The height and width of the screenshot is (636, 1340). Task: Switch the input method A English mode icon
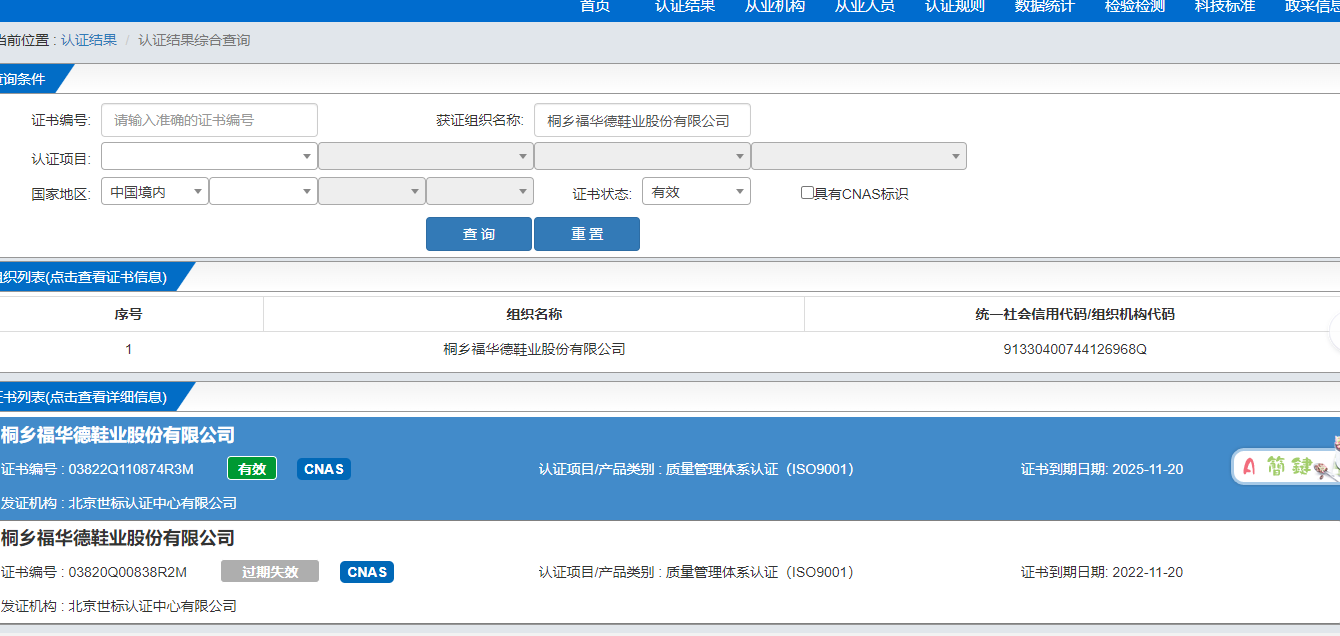click(1248, 467)
